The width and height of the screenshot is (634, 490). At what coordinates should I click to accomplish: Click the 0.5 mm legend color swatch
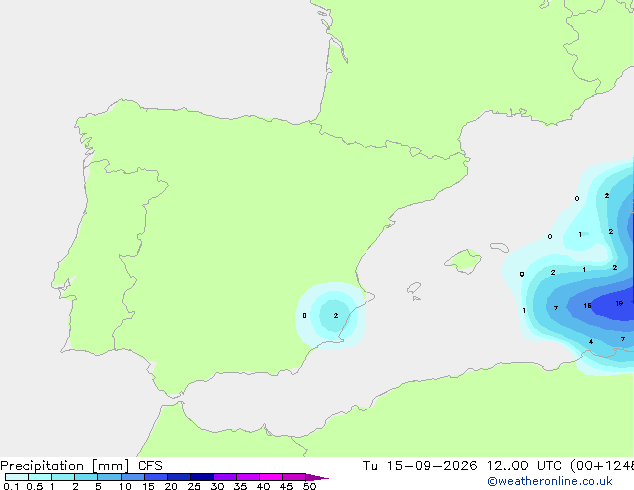pos(40,477)
